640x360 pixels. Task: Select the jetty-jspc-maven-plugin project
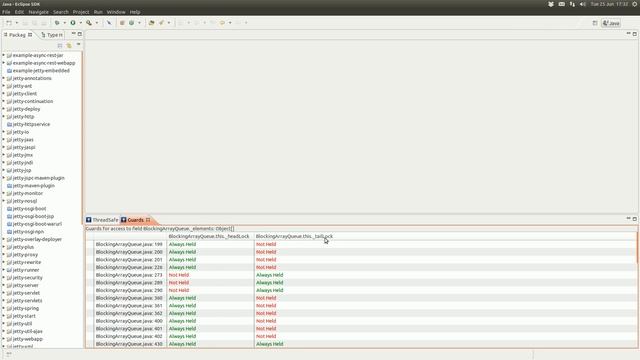tap(38, 178)
